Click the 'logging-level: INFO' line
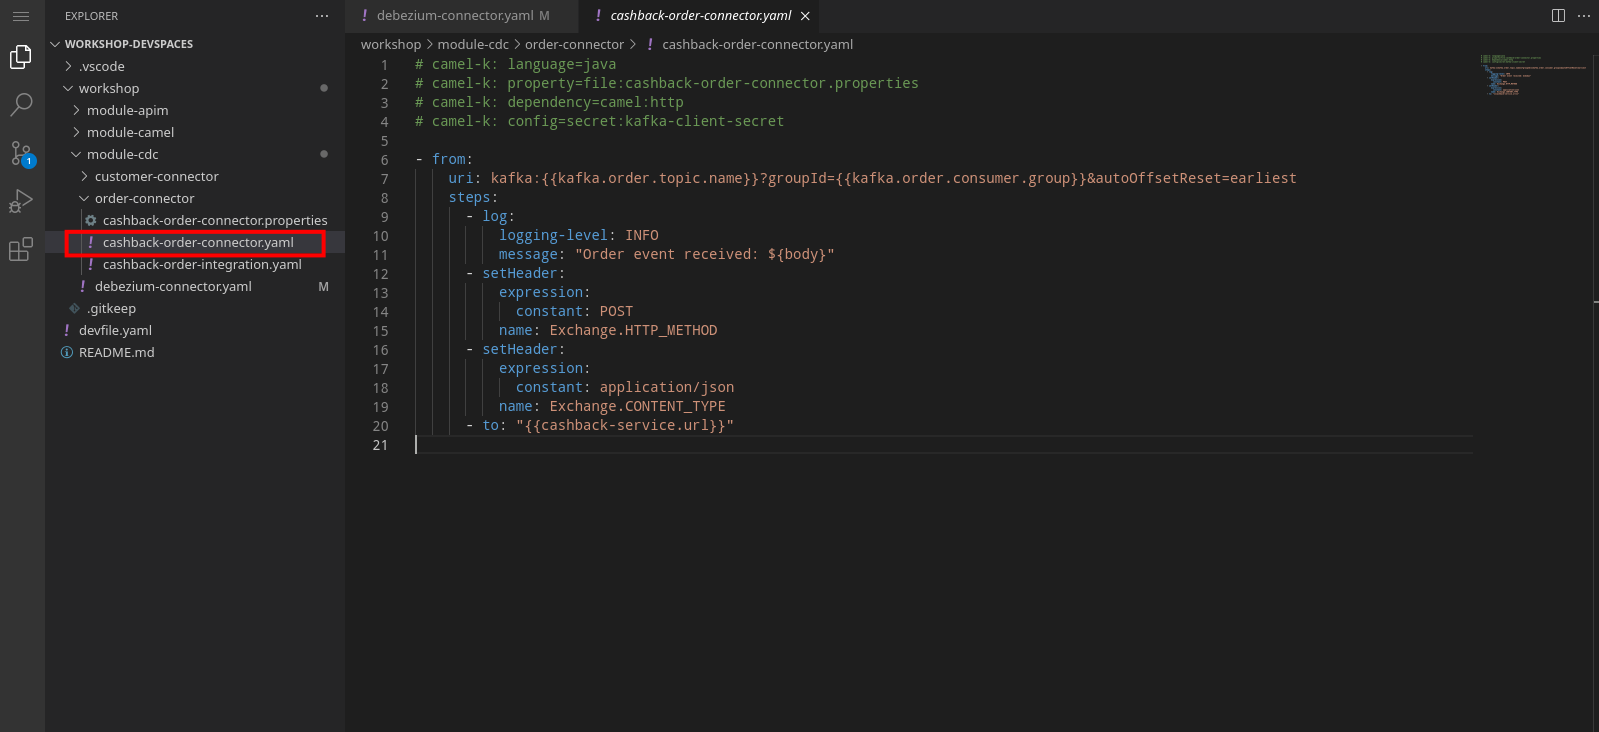The height and width of the screenshot is (732, 1599). click(x=578, y=235)
